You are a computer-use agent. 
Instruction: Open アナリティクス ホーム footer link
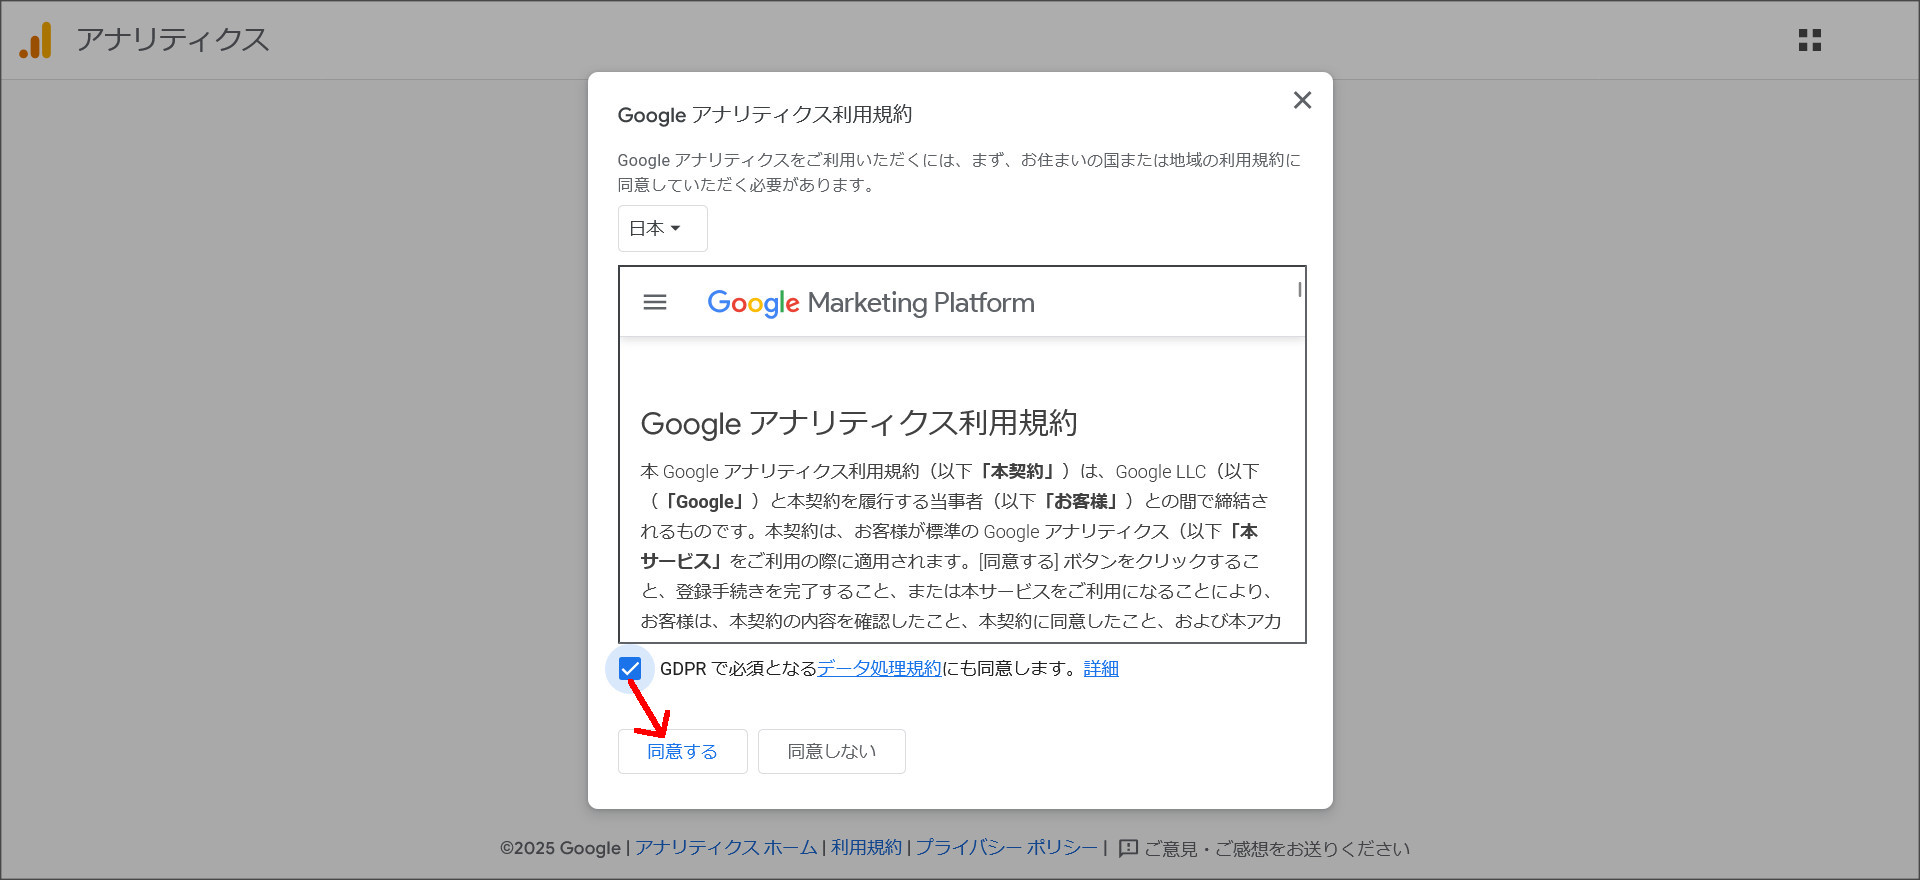point(726,848)
